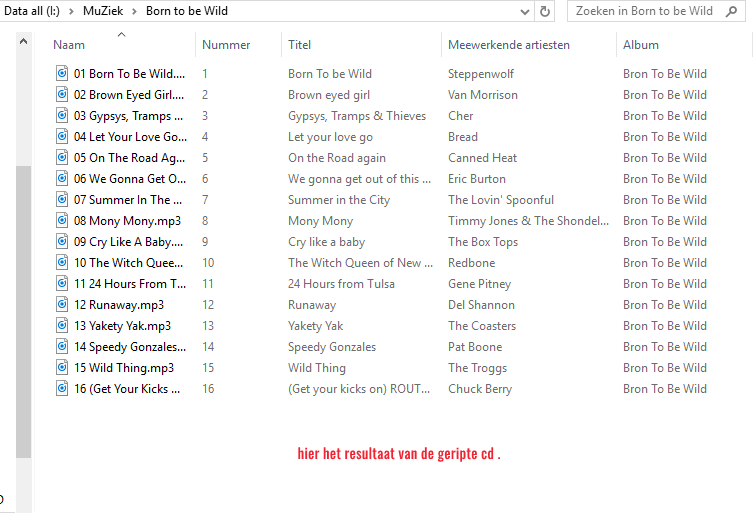This screenshot has height=513, width=753.
Task: Click the mp3 icon of 03 Gypsys, Tramps
Action: click(62, 115)
